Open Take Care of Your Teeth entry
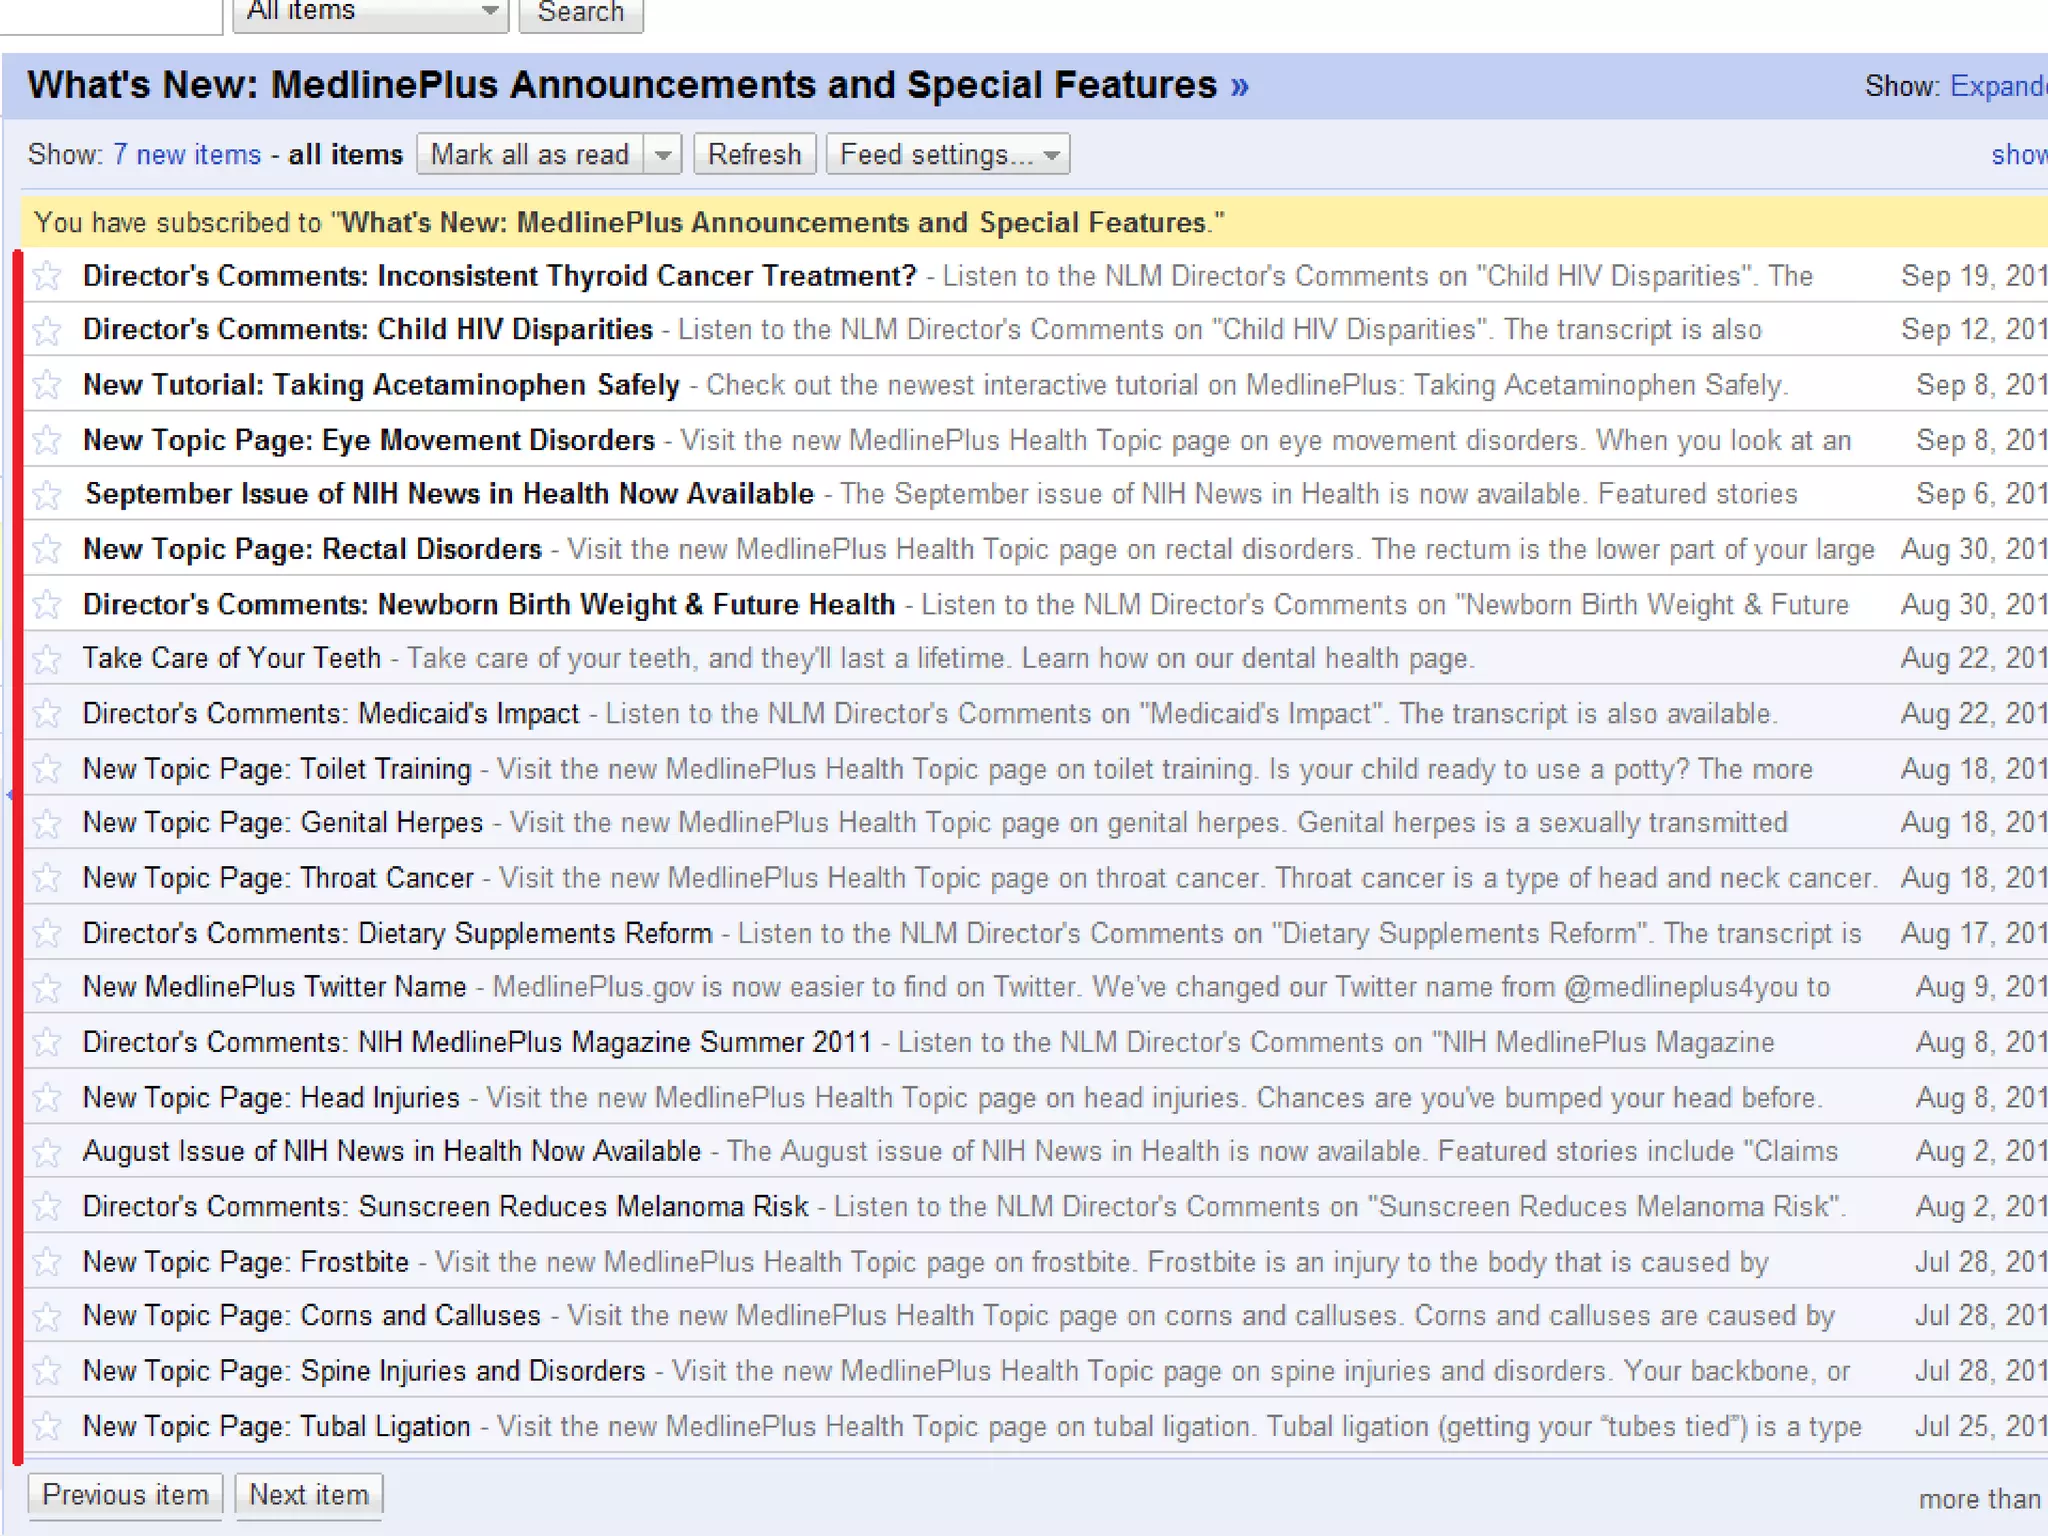This screenshot has height=1536, width=2048. [232, 658]
